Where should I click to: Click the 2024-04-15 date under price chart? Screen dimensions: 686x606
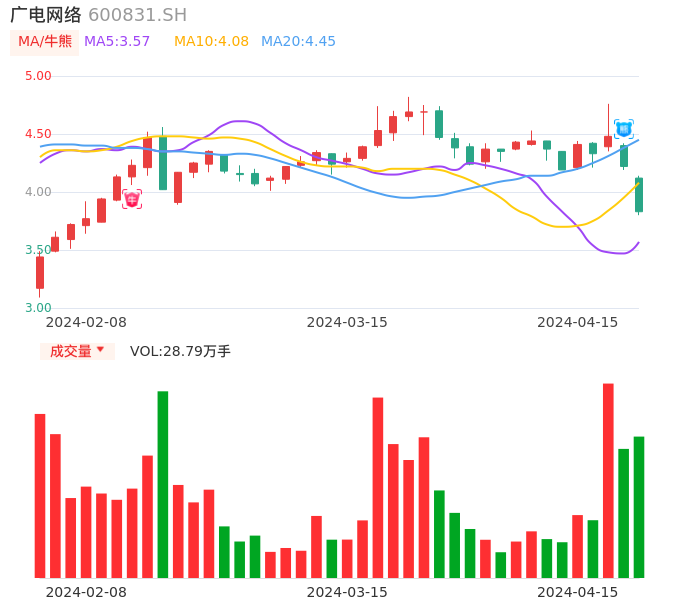(x=578, y=322)
